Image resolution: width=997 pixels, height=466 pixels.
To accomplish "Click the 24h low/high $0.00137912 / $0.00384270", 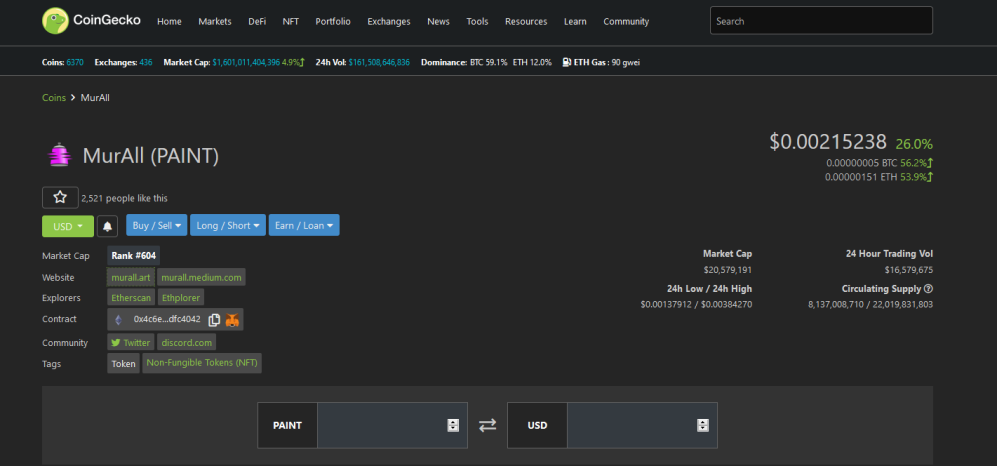I will pyautogui.click(x=696, y=305).
